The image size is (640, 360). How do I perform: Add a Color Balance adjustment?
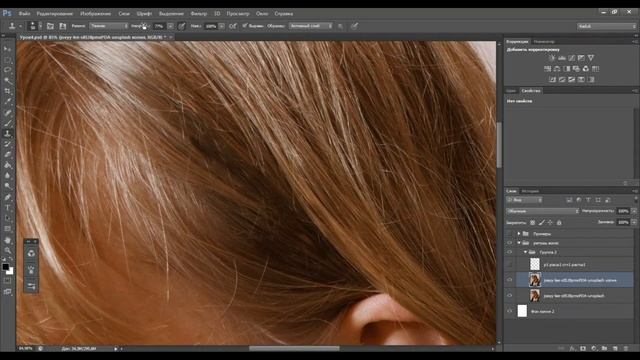tap(557, 69)
